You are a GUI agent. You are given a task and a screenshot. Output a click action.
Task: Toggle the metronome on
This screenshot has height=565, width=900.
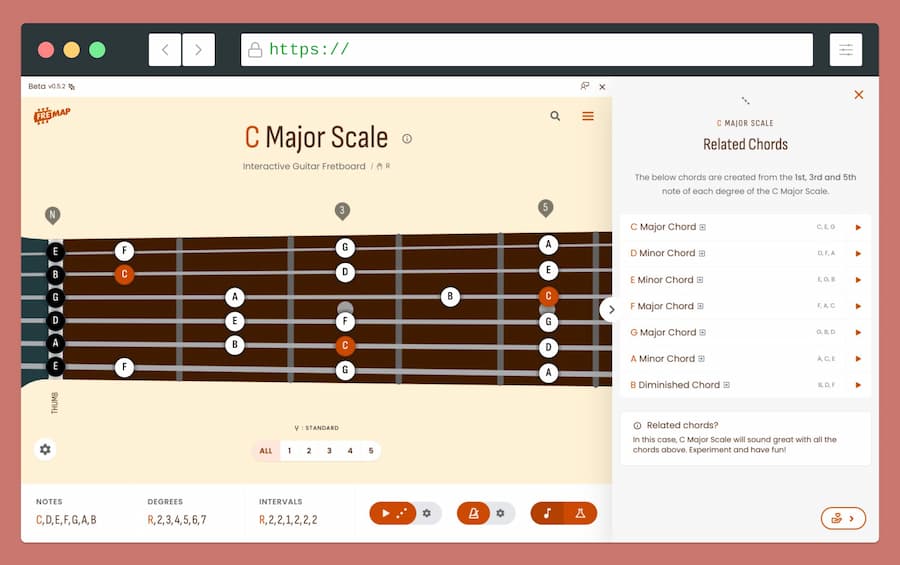click(473, 513)
